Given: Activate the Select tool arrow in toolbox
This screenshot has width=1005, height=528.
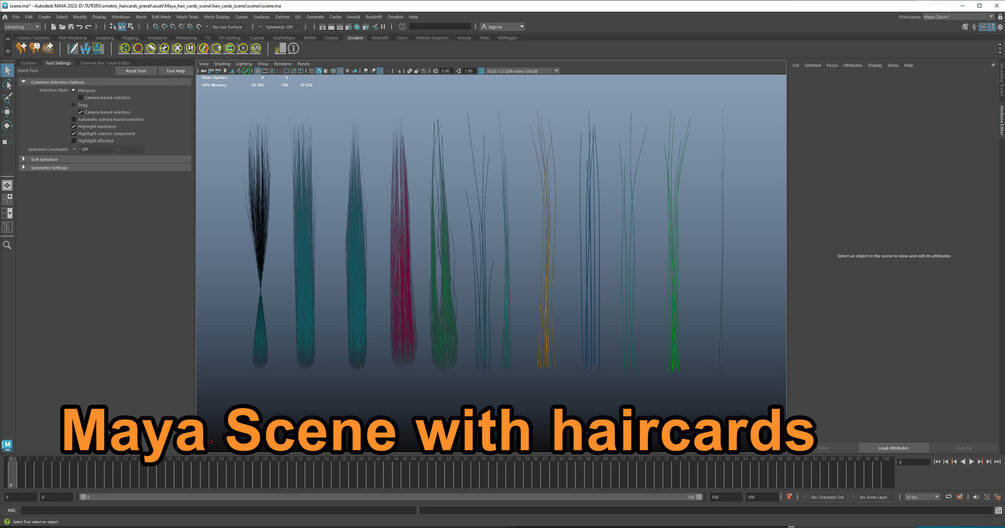Looking at the screenshot, I should pyautogui.click(x=7, y=70).
